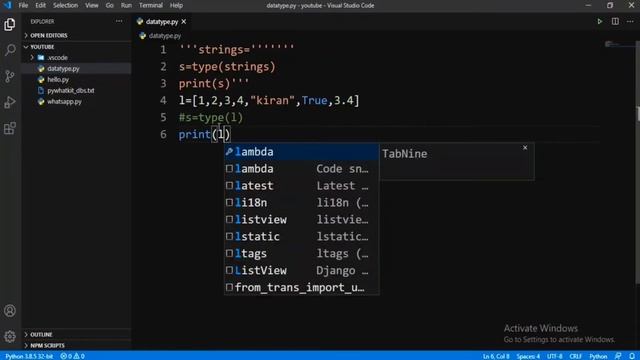Viewport: 640px width, 360px height.
Task: Open notifications bell in status bar
Action: [632, 356]
